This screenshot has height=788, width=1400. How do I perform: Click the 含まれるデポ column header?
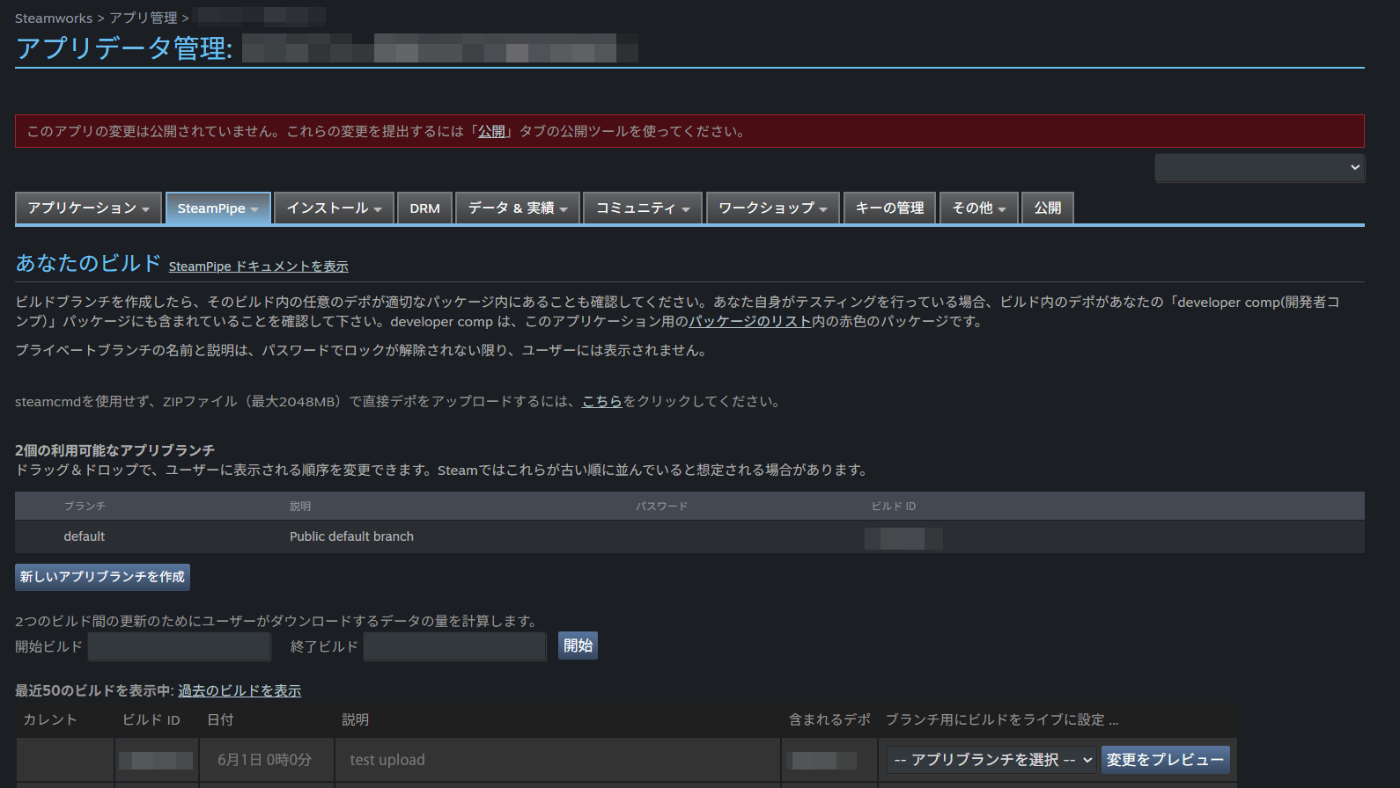830,720
